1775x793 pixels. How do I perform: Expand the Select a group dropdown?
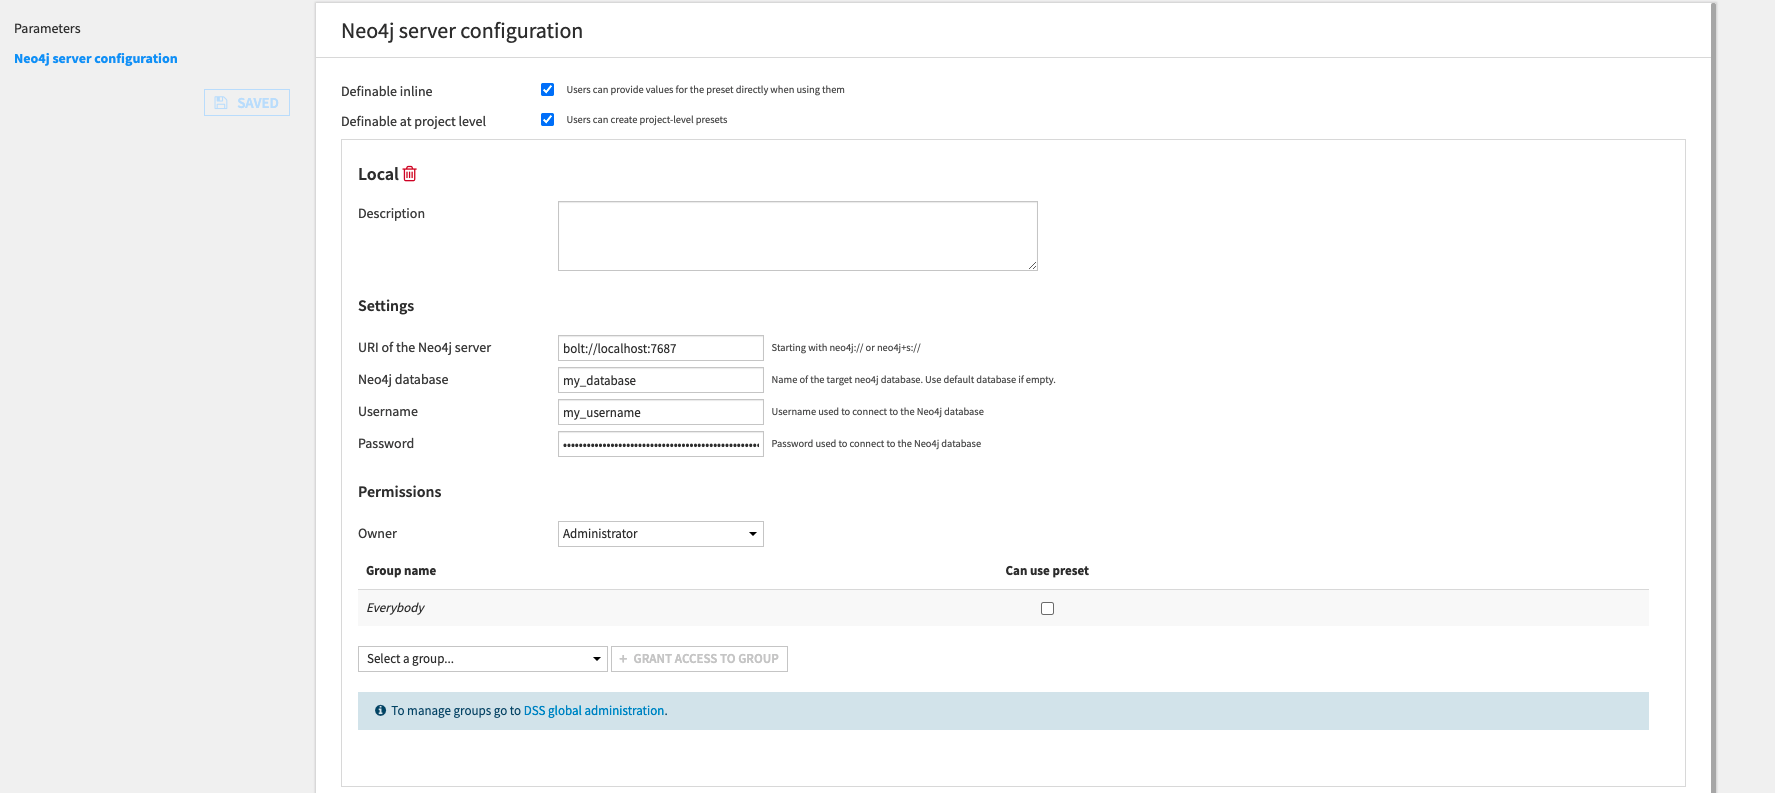[x=482, y=659]
